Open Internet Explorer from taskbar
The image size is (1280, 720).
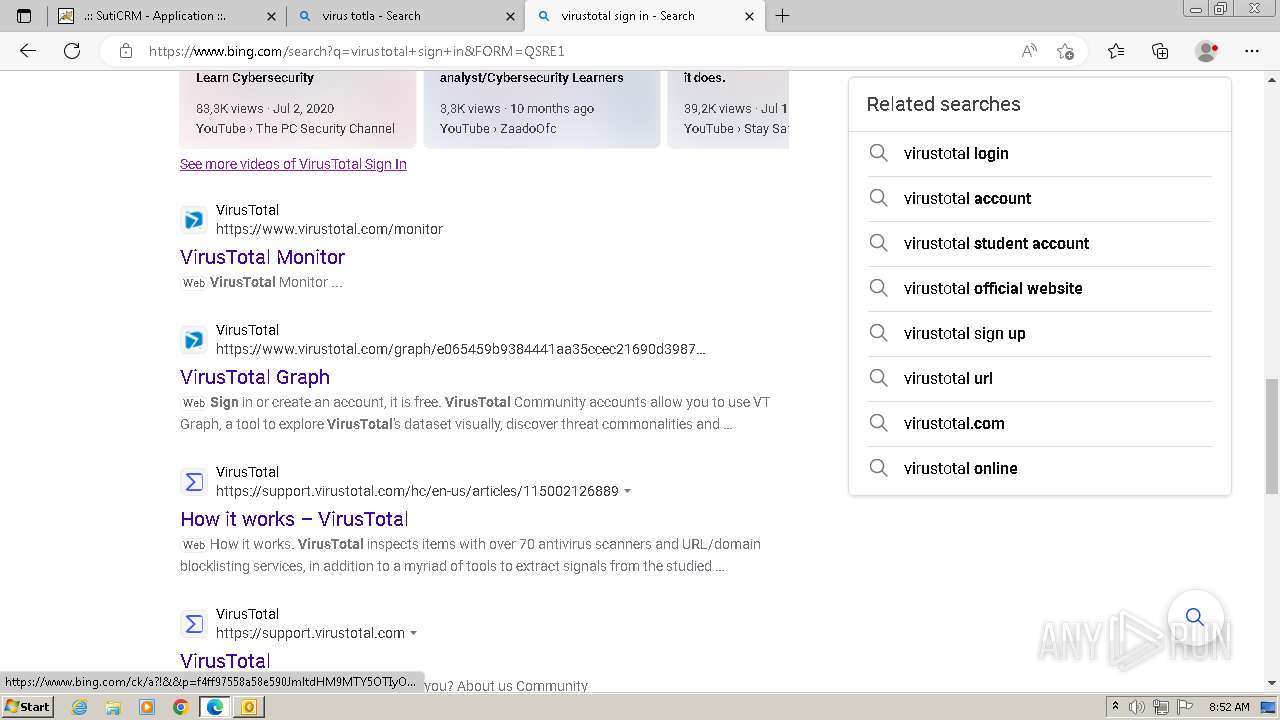click(79, 707)
